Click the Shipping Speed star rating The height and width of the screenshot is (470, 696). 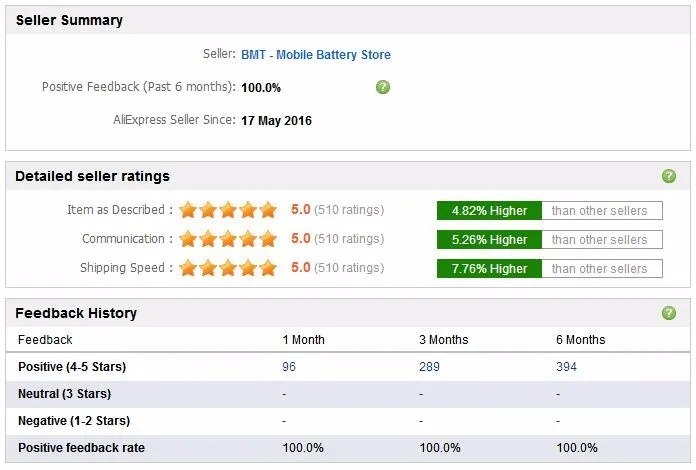coord(228,268)
